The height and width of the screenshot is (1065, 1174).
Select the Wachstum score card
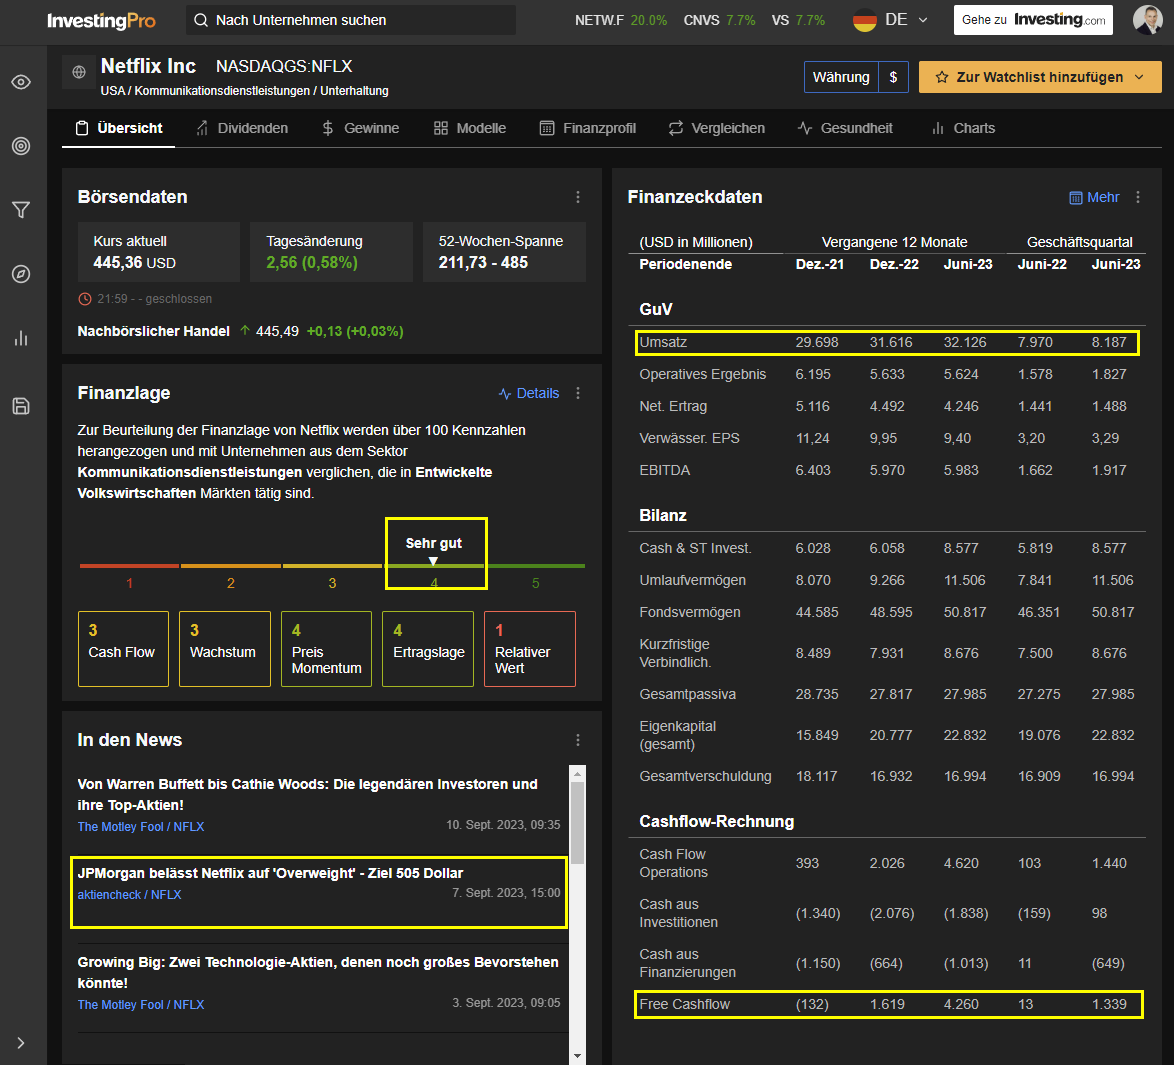(x=225, y=649)
